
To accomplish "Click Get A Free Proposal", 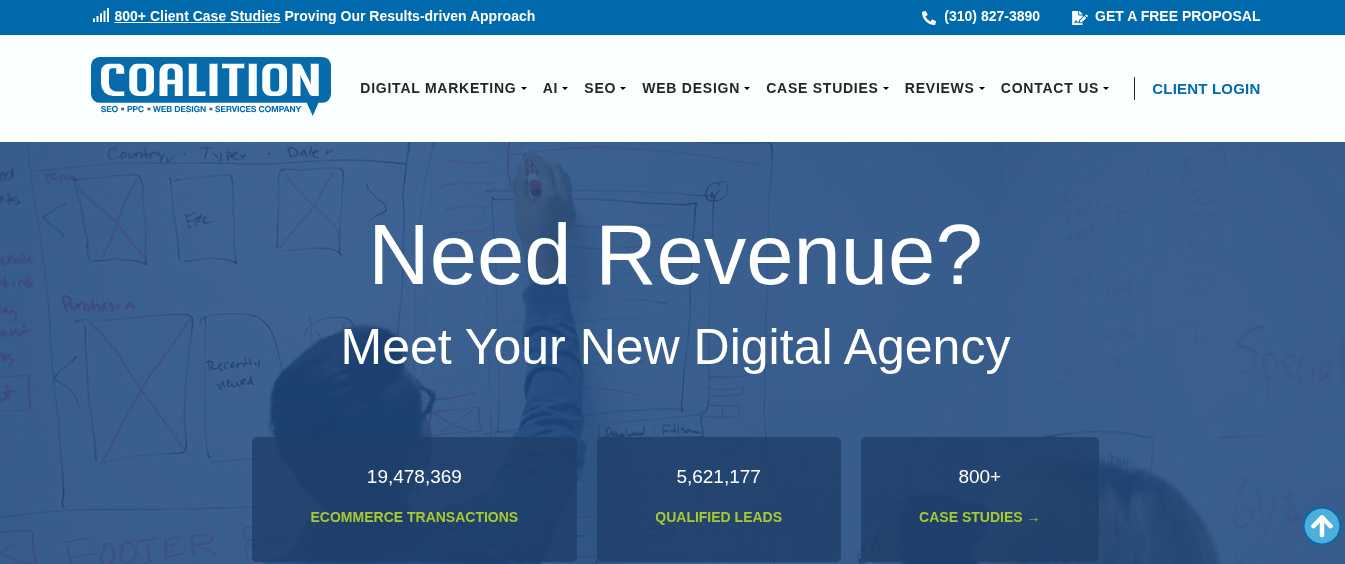I will pos(1177,16).
